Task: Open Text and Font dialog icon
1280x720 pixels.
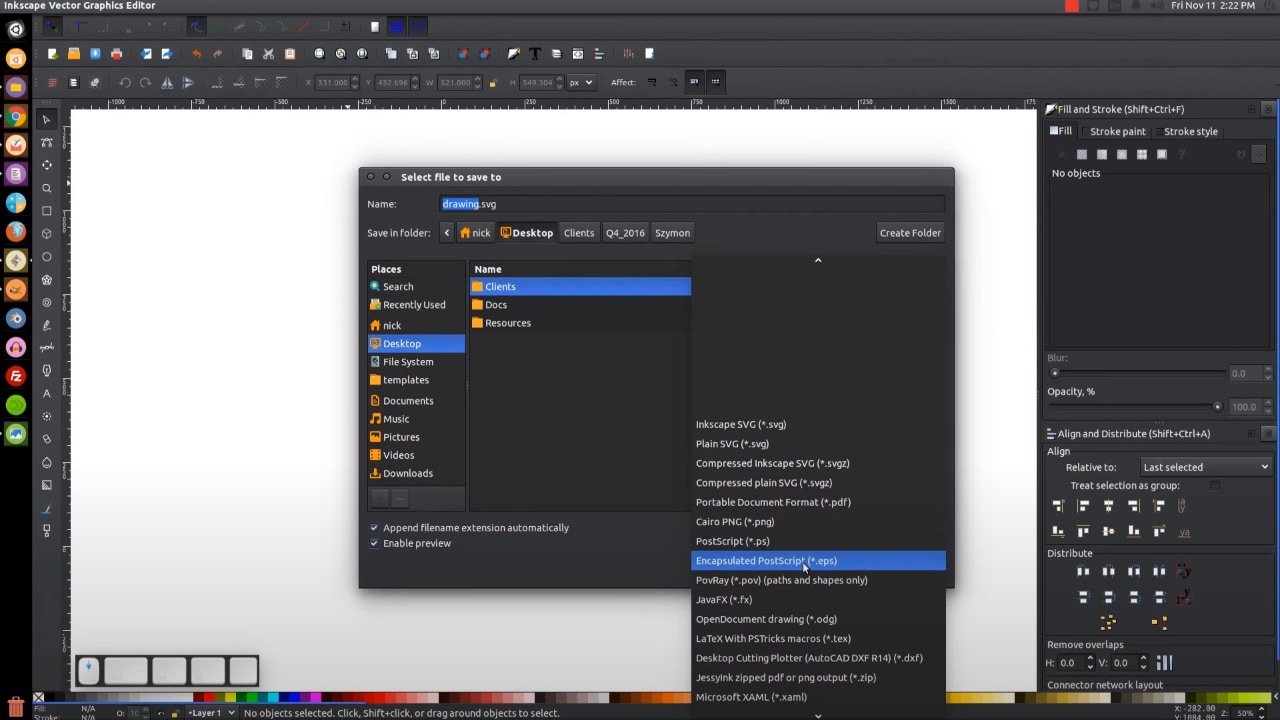Action: (x=535, y=54)
